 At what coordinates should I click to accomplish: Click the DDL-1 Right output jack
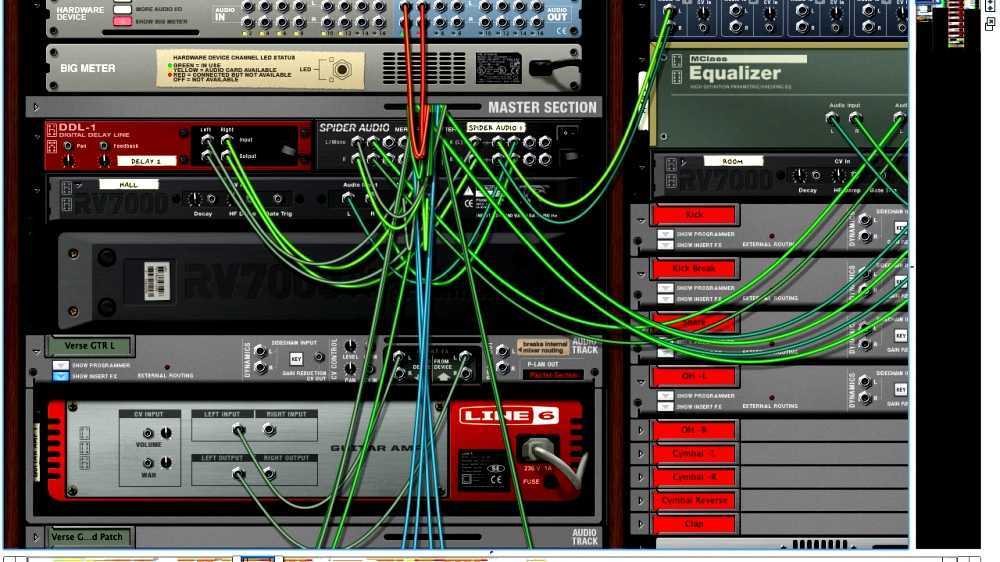226,156
